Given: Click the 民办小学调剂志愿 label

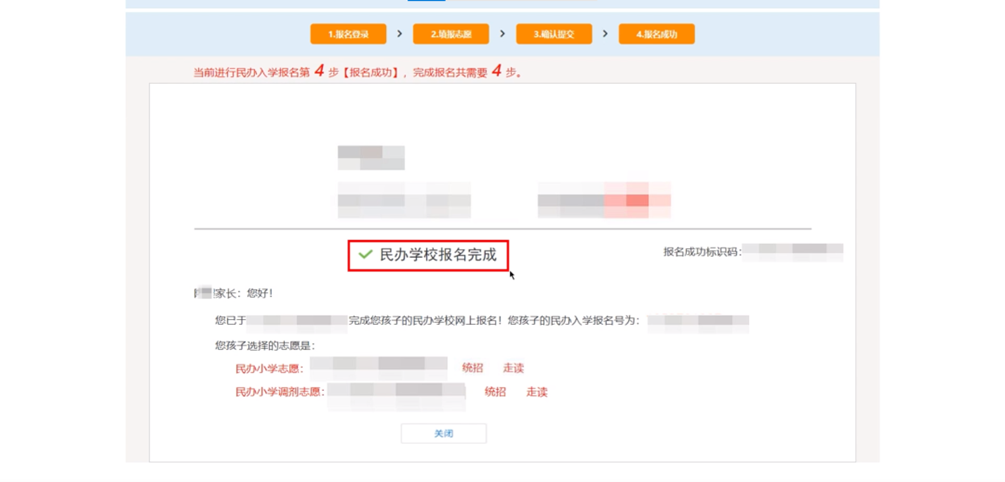Looking at the screenshot, I should tap(279, 392).
